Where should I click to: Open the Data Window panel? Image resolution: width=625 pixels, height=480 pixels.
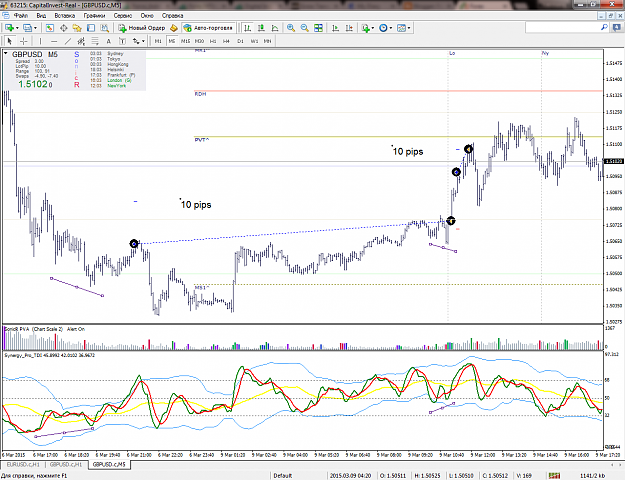[63, 28]
